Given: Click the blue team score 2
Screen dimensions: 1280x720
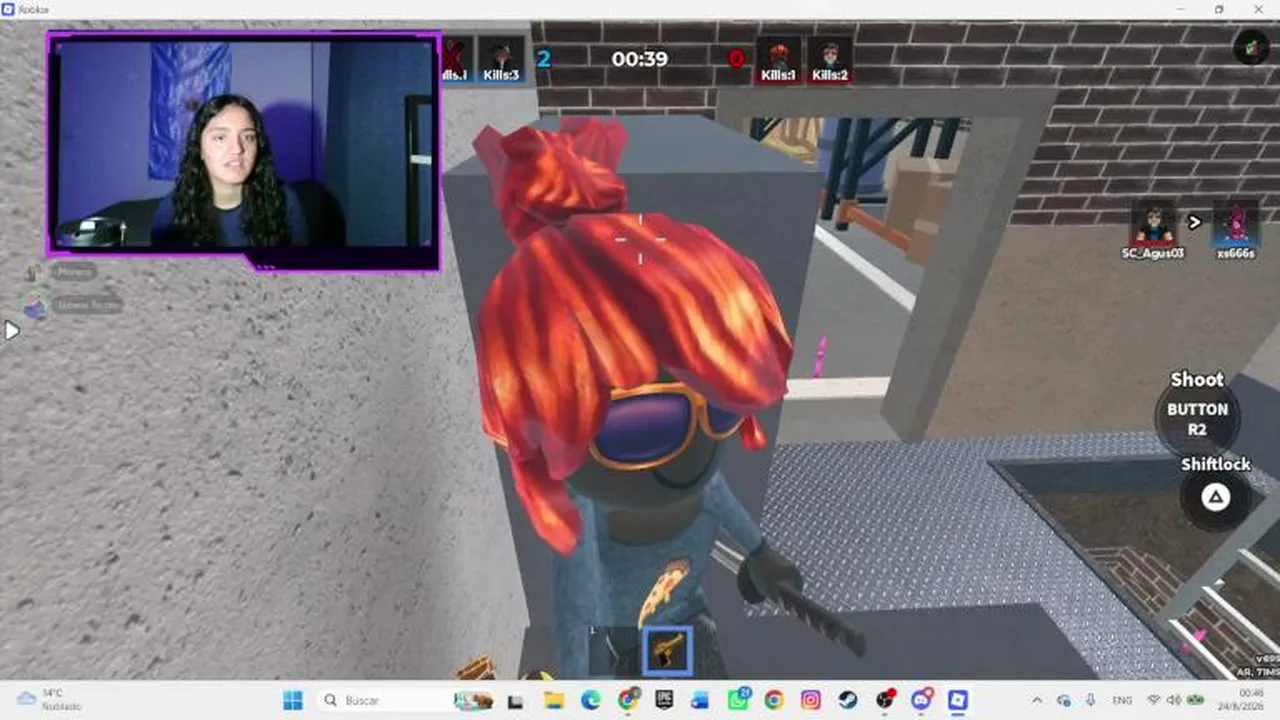Looking at the screenshot, I should 543,59.
